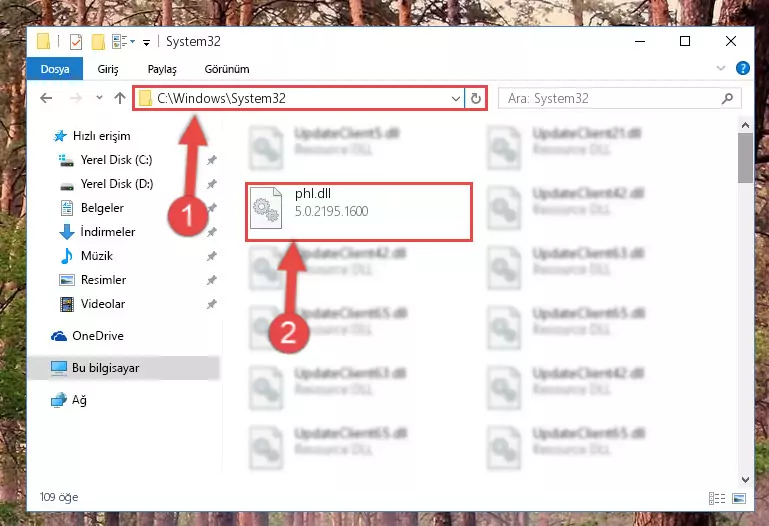Click the scrollbar down arrow
The image size is (769, 526).
[x=745, y=479]
